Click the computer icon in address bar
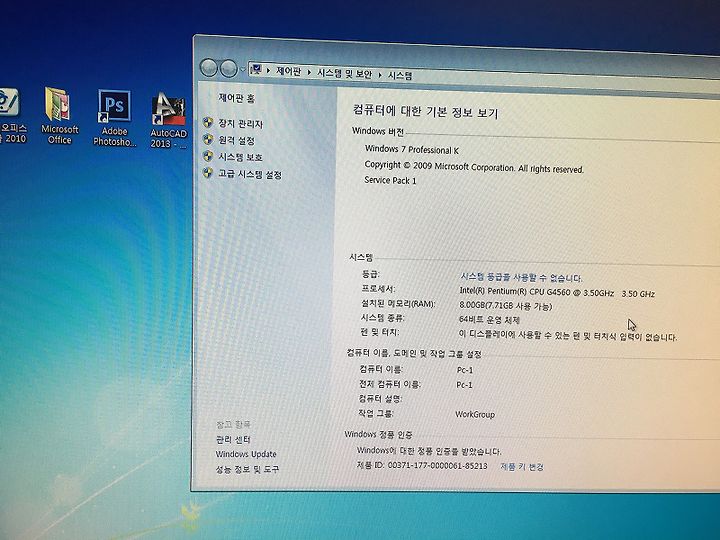Image resolution: width=720 pixels, height=540 pixels. 256,70
